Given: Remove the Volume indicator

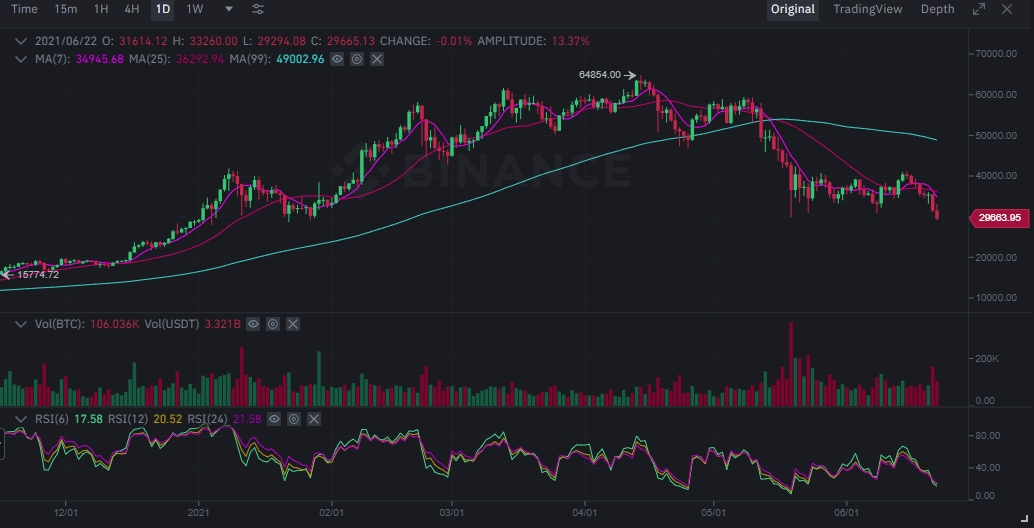Looking at the screenshot, I should [293, 324].
